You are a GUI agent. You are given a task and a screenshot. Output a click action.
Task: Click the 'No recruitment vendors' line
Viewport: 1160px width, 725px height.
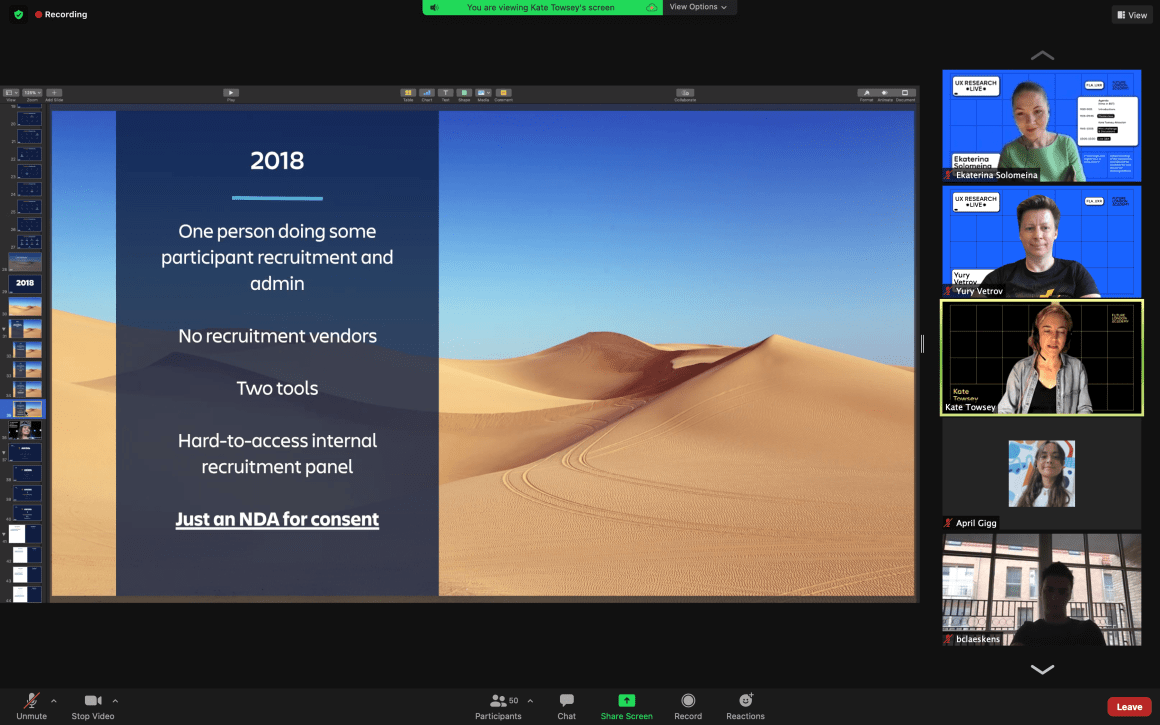[x=277, y=336]
